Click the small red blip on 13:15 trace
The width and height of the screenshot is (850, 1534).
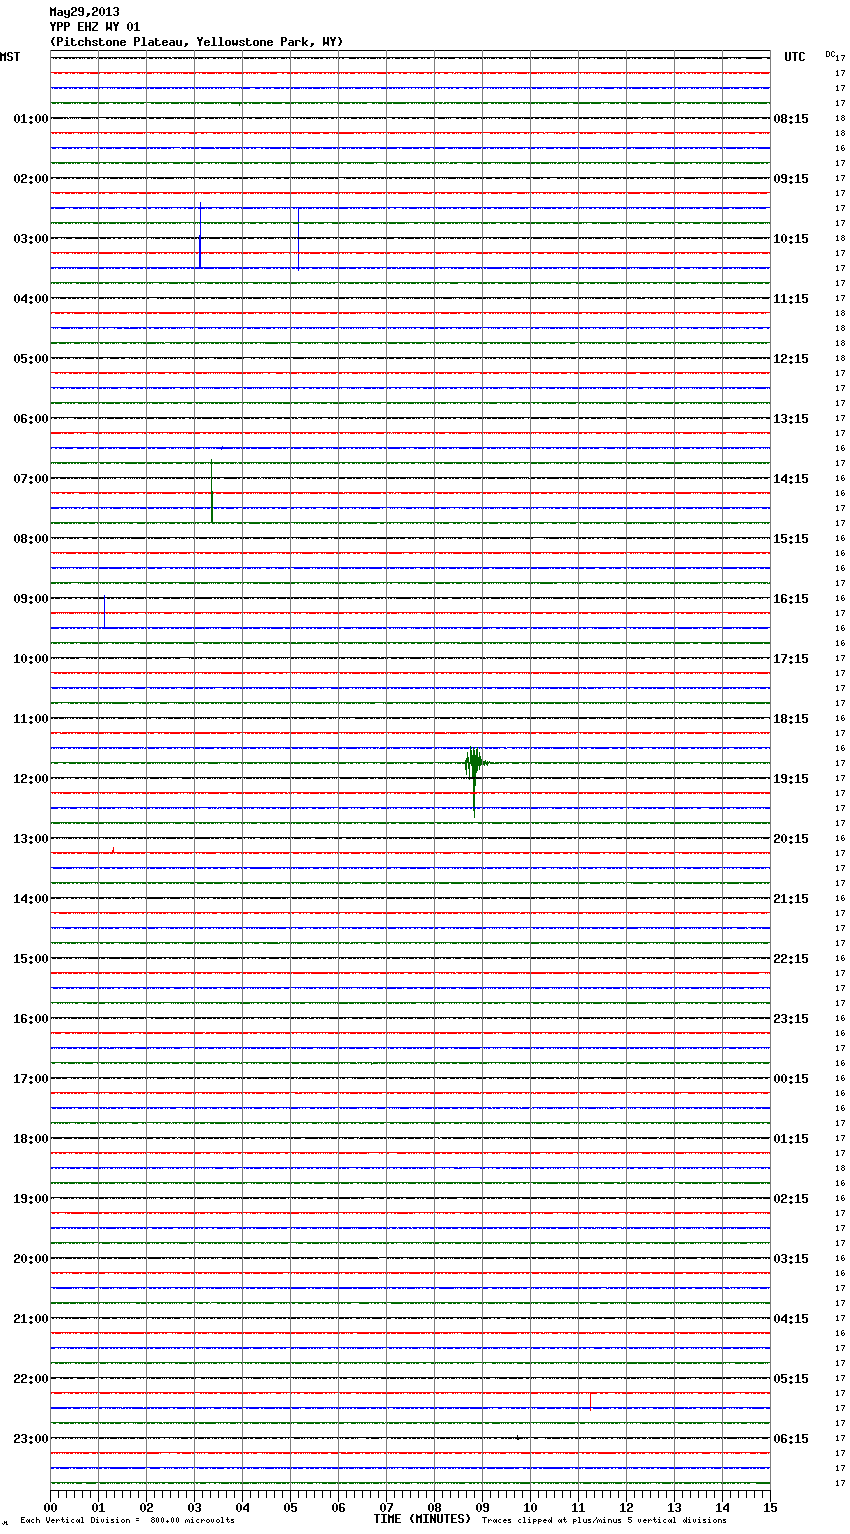113,850
